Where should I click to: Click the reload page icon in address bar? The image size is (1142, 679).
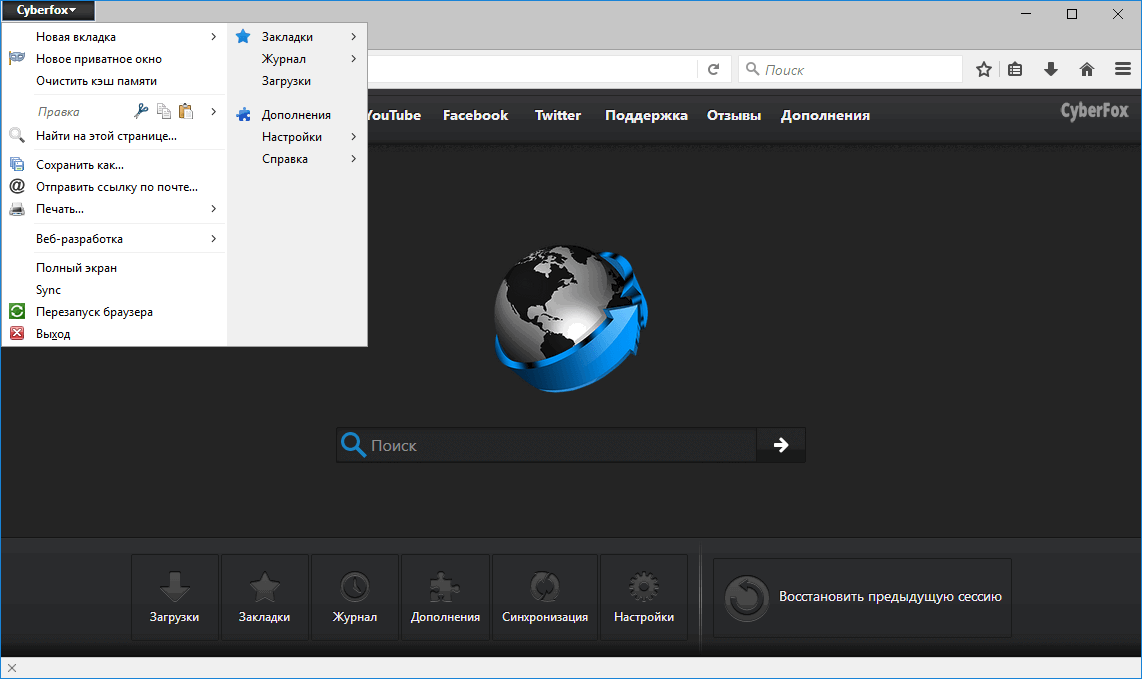pyautogui.click(x=714, y=69)
